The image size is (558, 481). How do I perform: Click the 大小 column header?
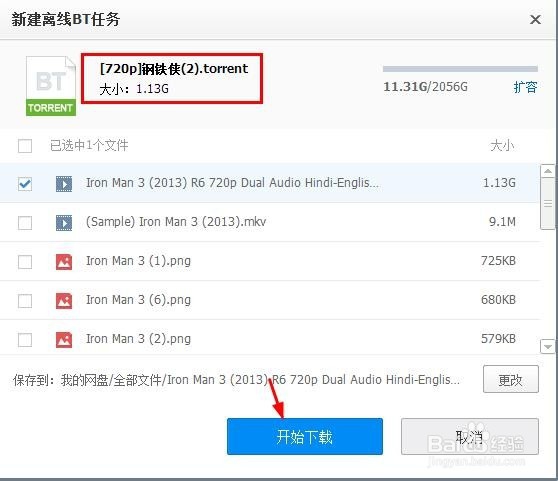click(x=502, y=146)
